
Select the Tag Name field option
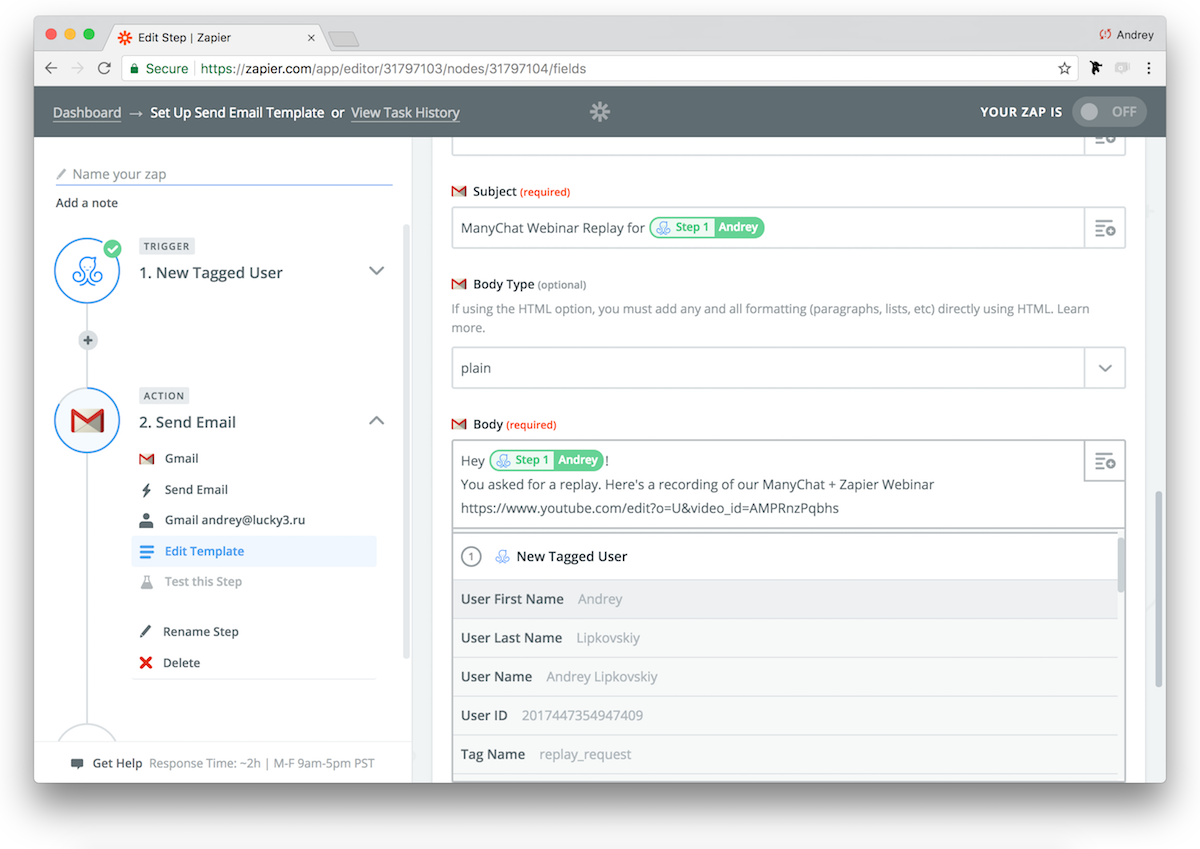coord(785,755)
